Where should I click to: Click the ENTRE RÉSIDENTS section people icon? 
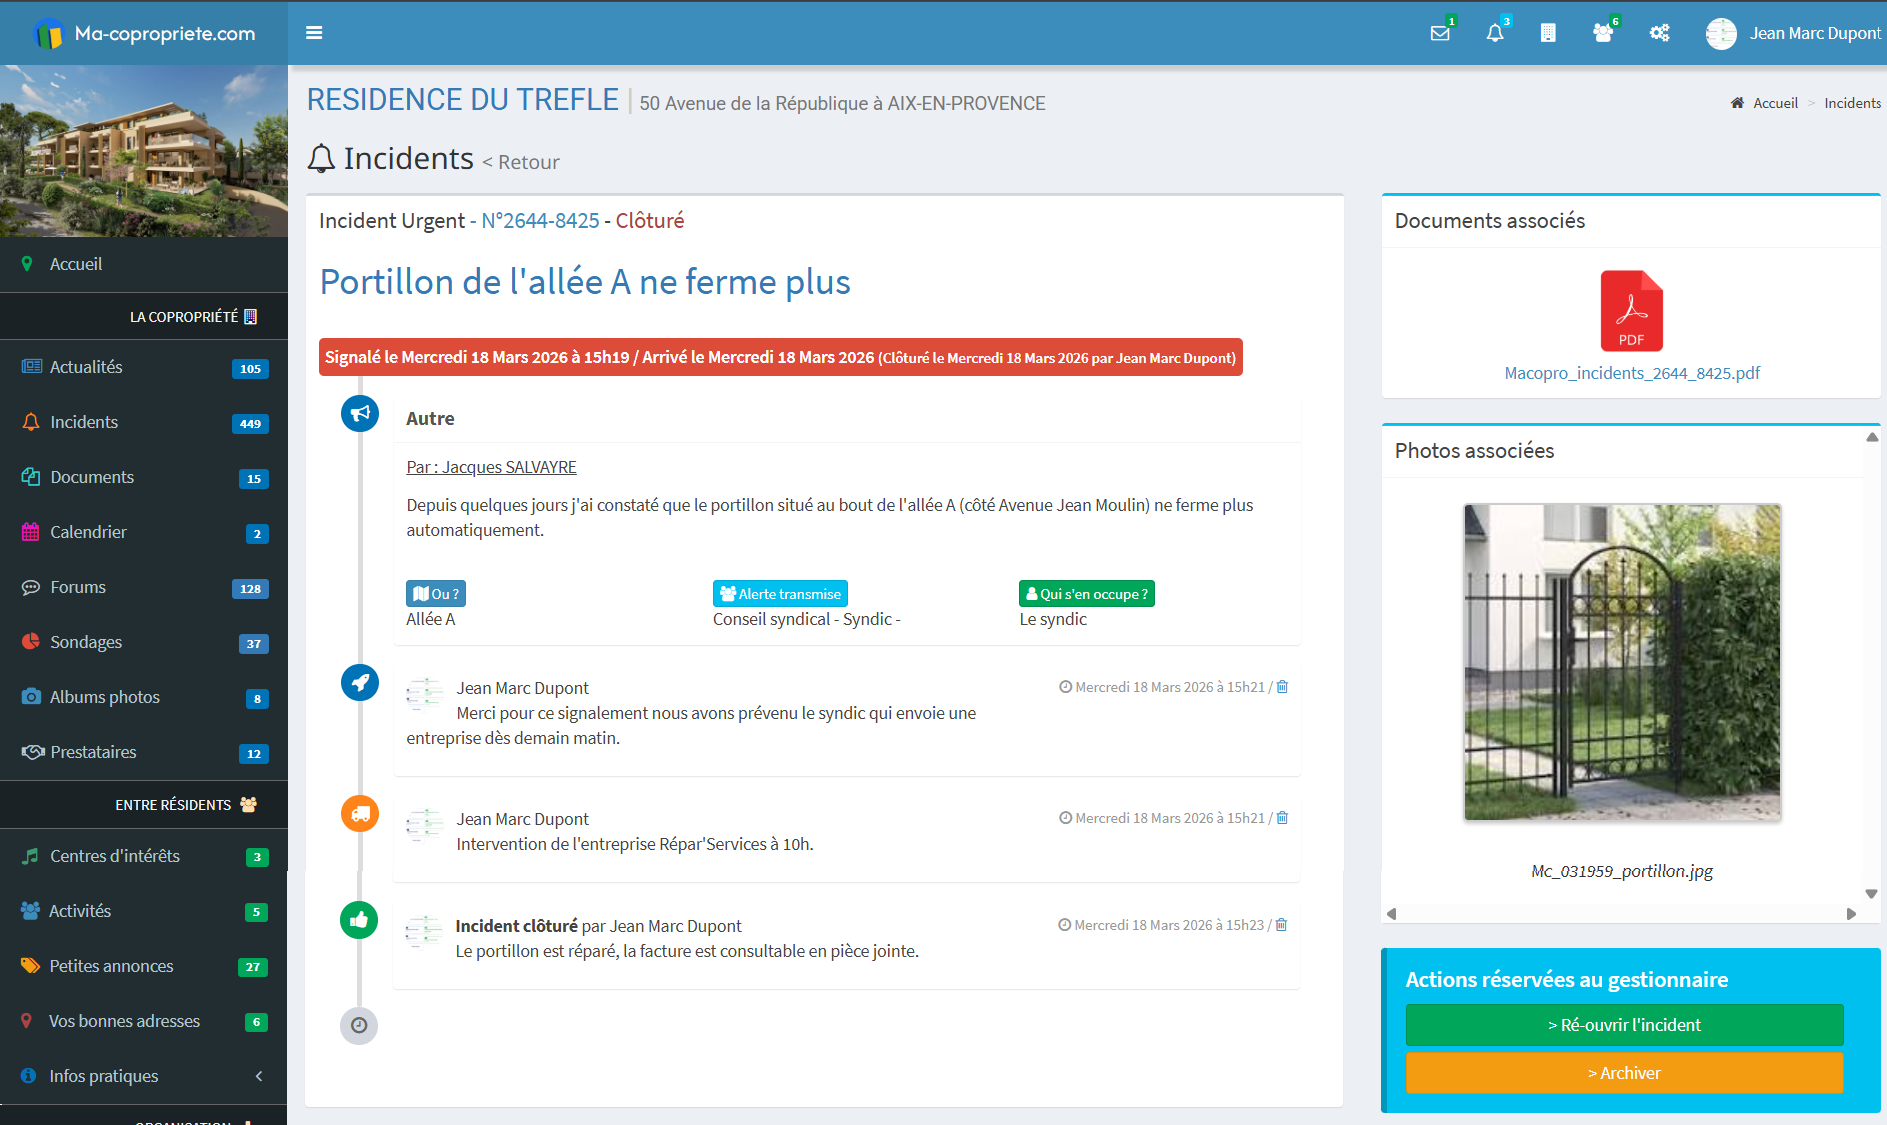pyautogui.click(x=248, y=805)
